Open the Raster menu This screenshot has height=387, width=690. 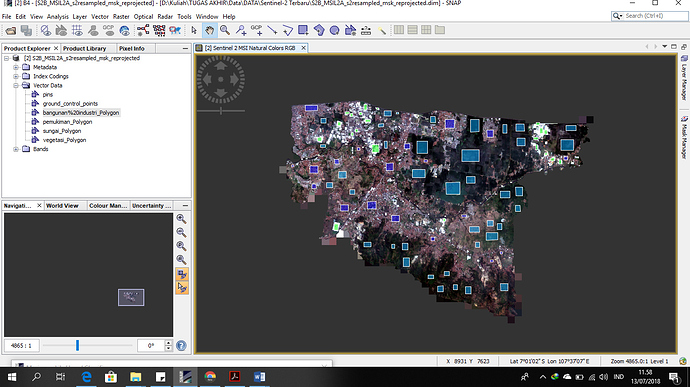click(x=121, y=17)
